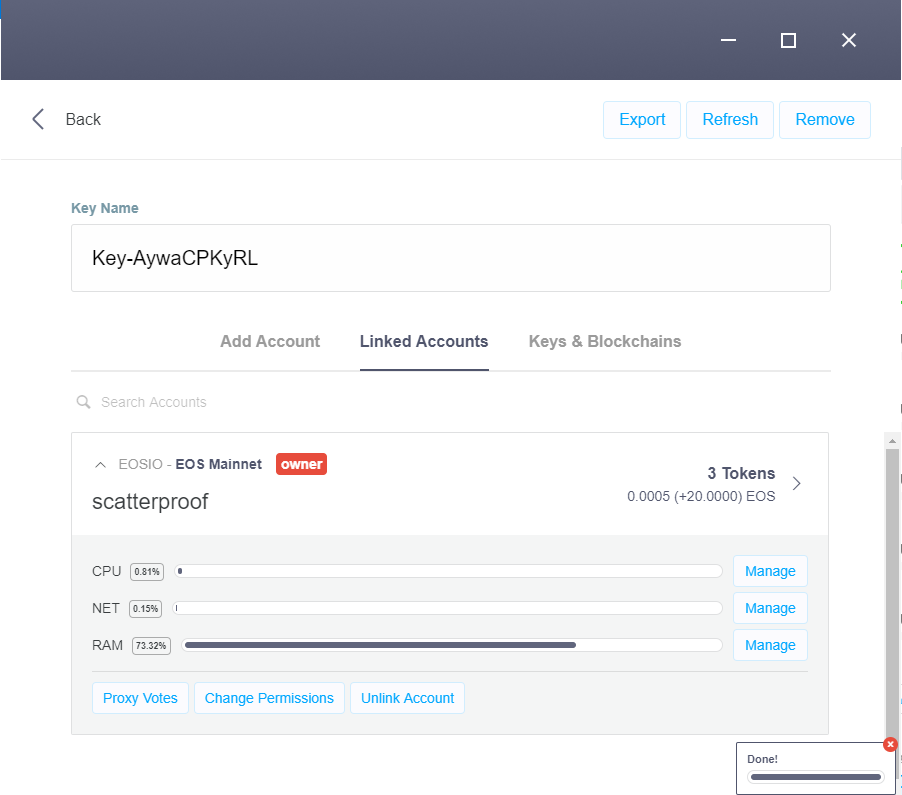902x795 pixels.
Task: Click the red owner badge
Action: (301, 464)
